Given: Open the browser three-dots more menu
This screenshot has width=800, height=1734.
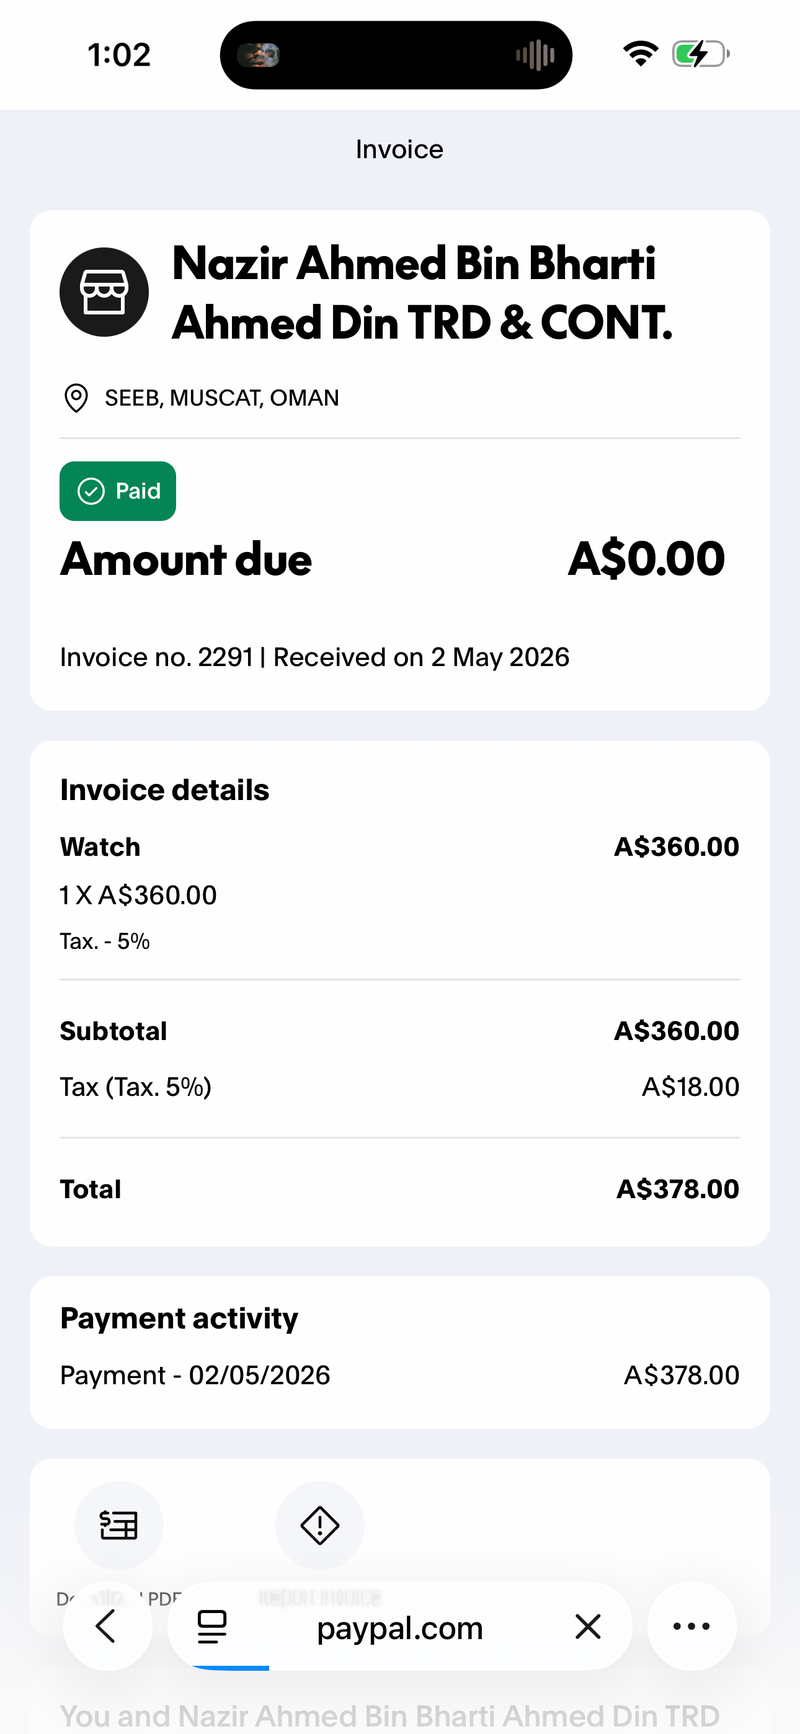Looking at the screenshot, I should (x=692, y=1627).
